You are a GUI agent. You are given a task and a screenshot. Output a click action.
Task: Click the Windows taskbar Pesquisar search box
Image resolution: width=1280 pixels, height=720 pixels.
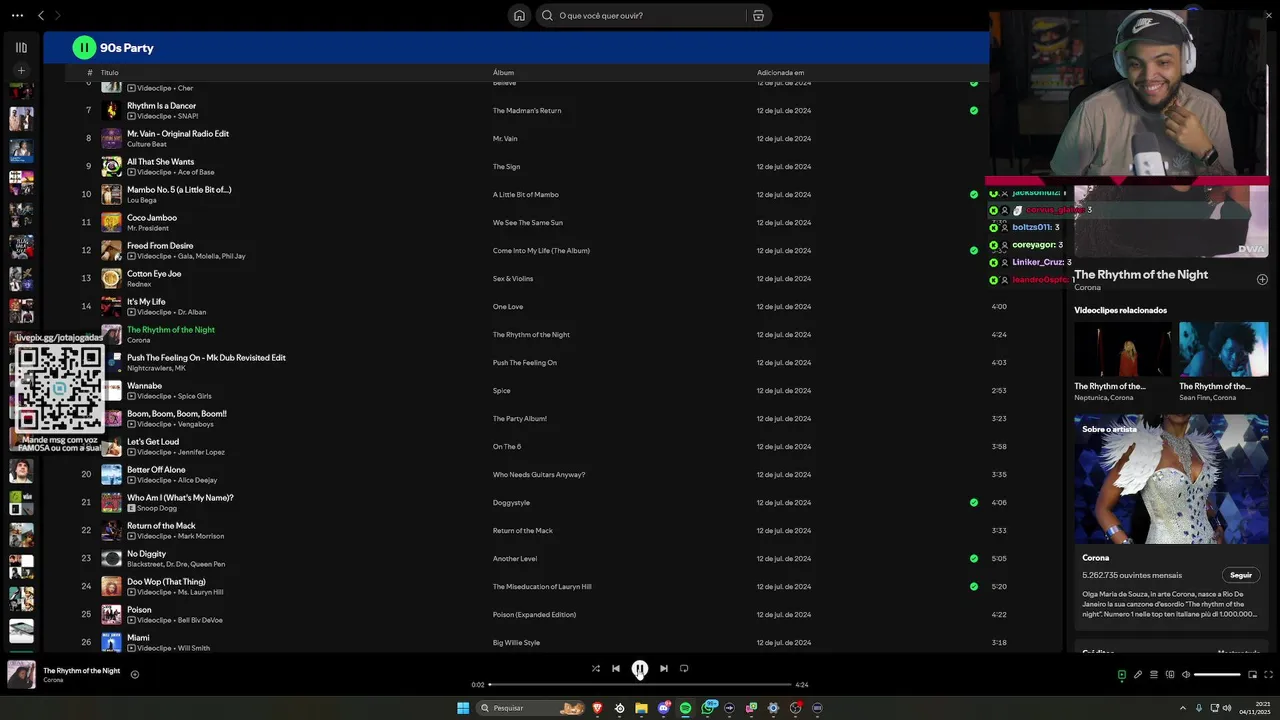tap(532, 708)
